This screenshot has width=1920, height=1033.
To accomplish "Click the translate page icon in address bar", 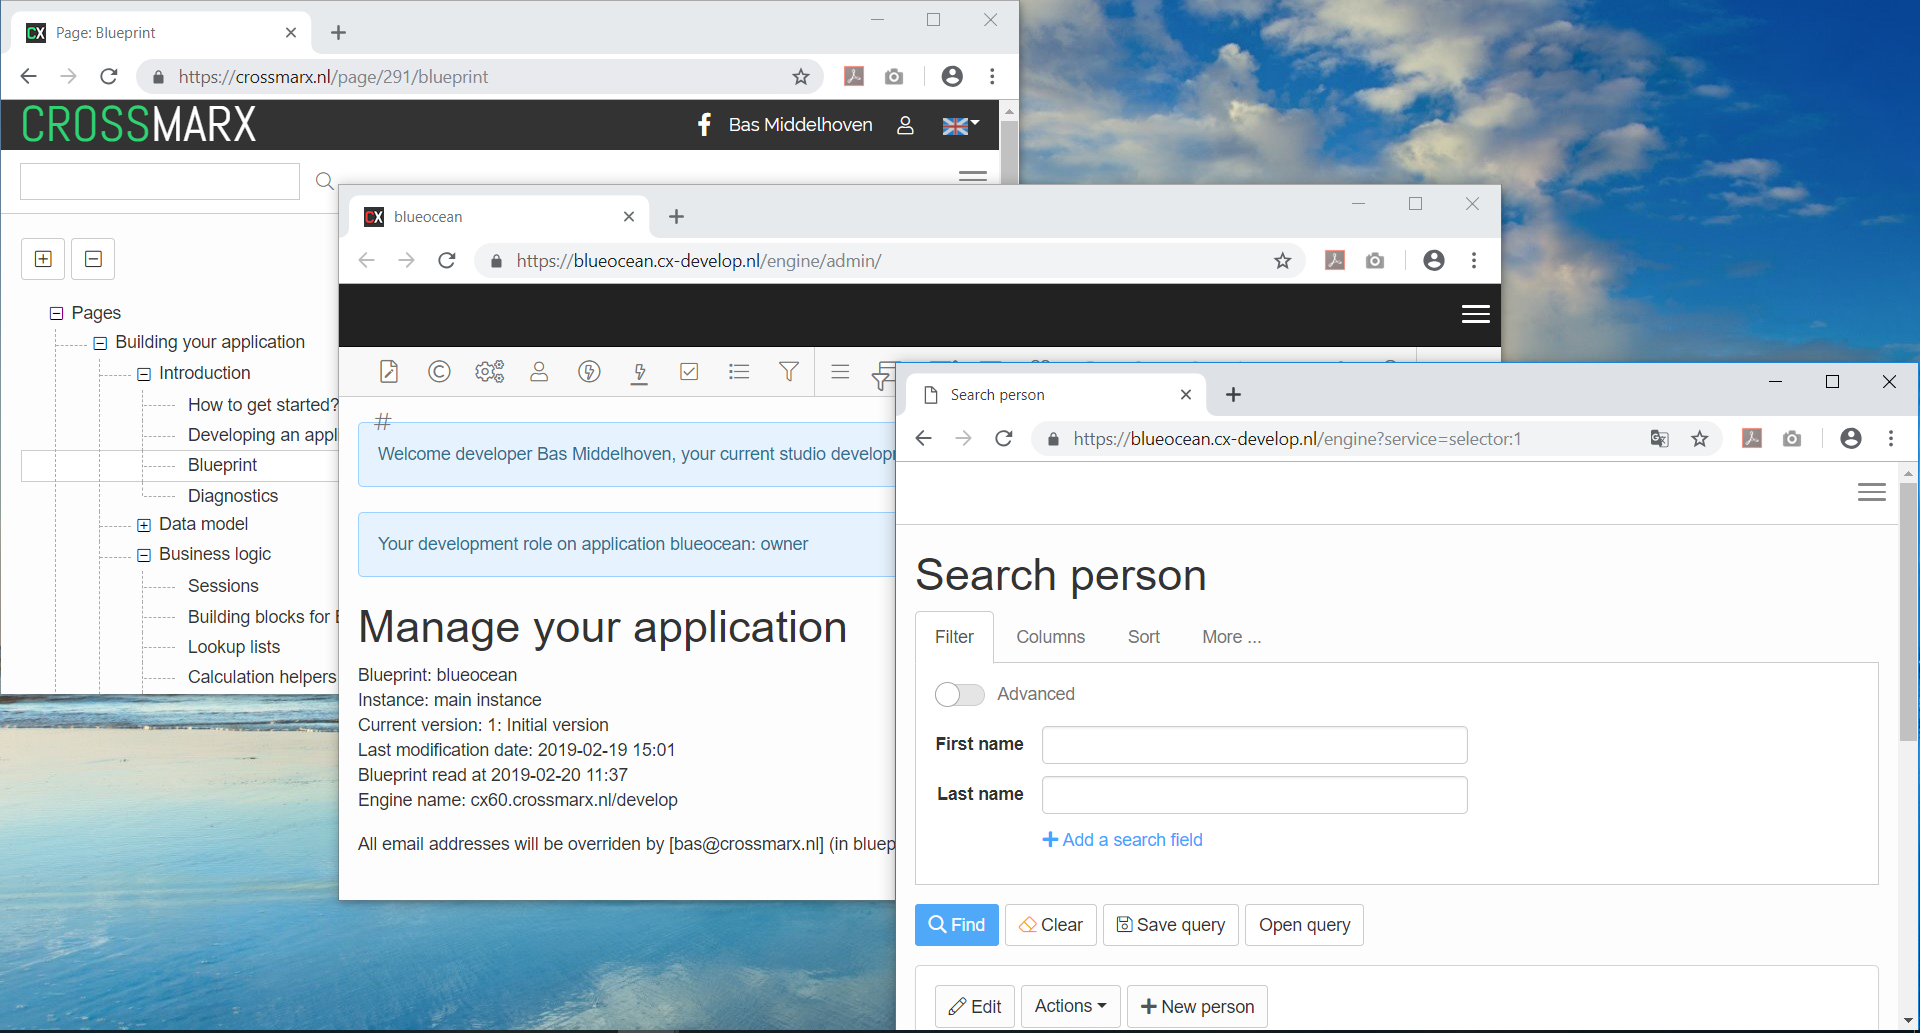I will click(x=1659, y=439).
